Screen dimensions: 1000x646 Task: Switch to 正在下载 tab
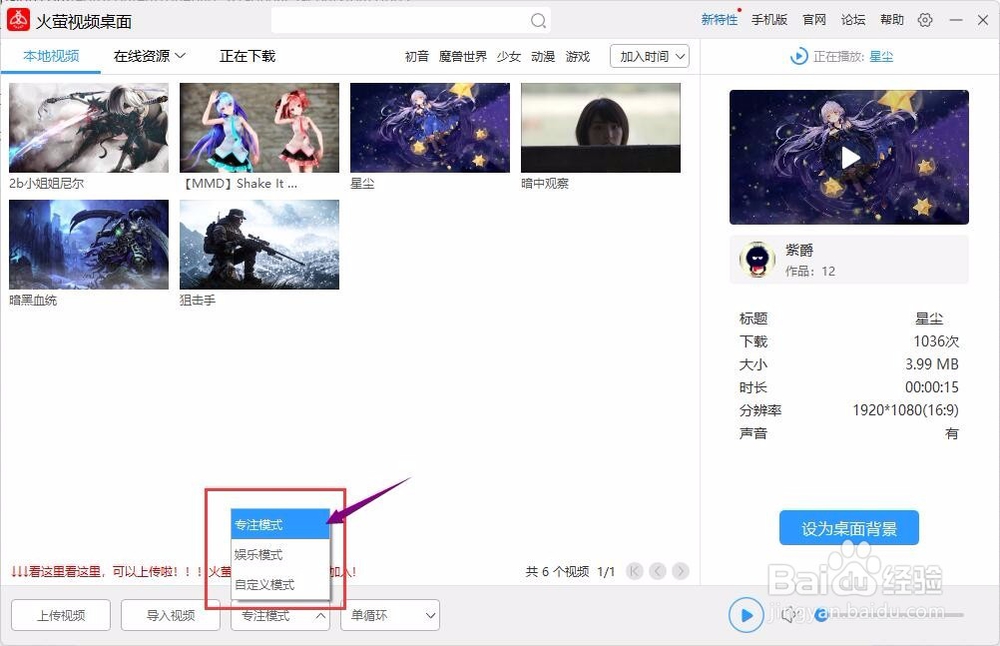tap(247, 56)
